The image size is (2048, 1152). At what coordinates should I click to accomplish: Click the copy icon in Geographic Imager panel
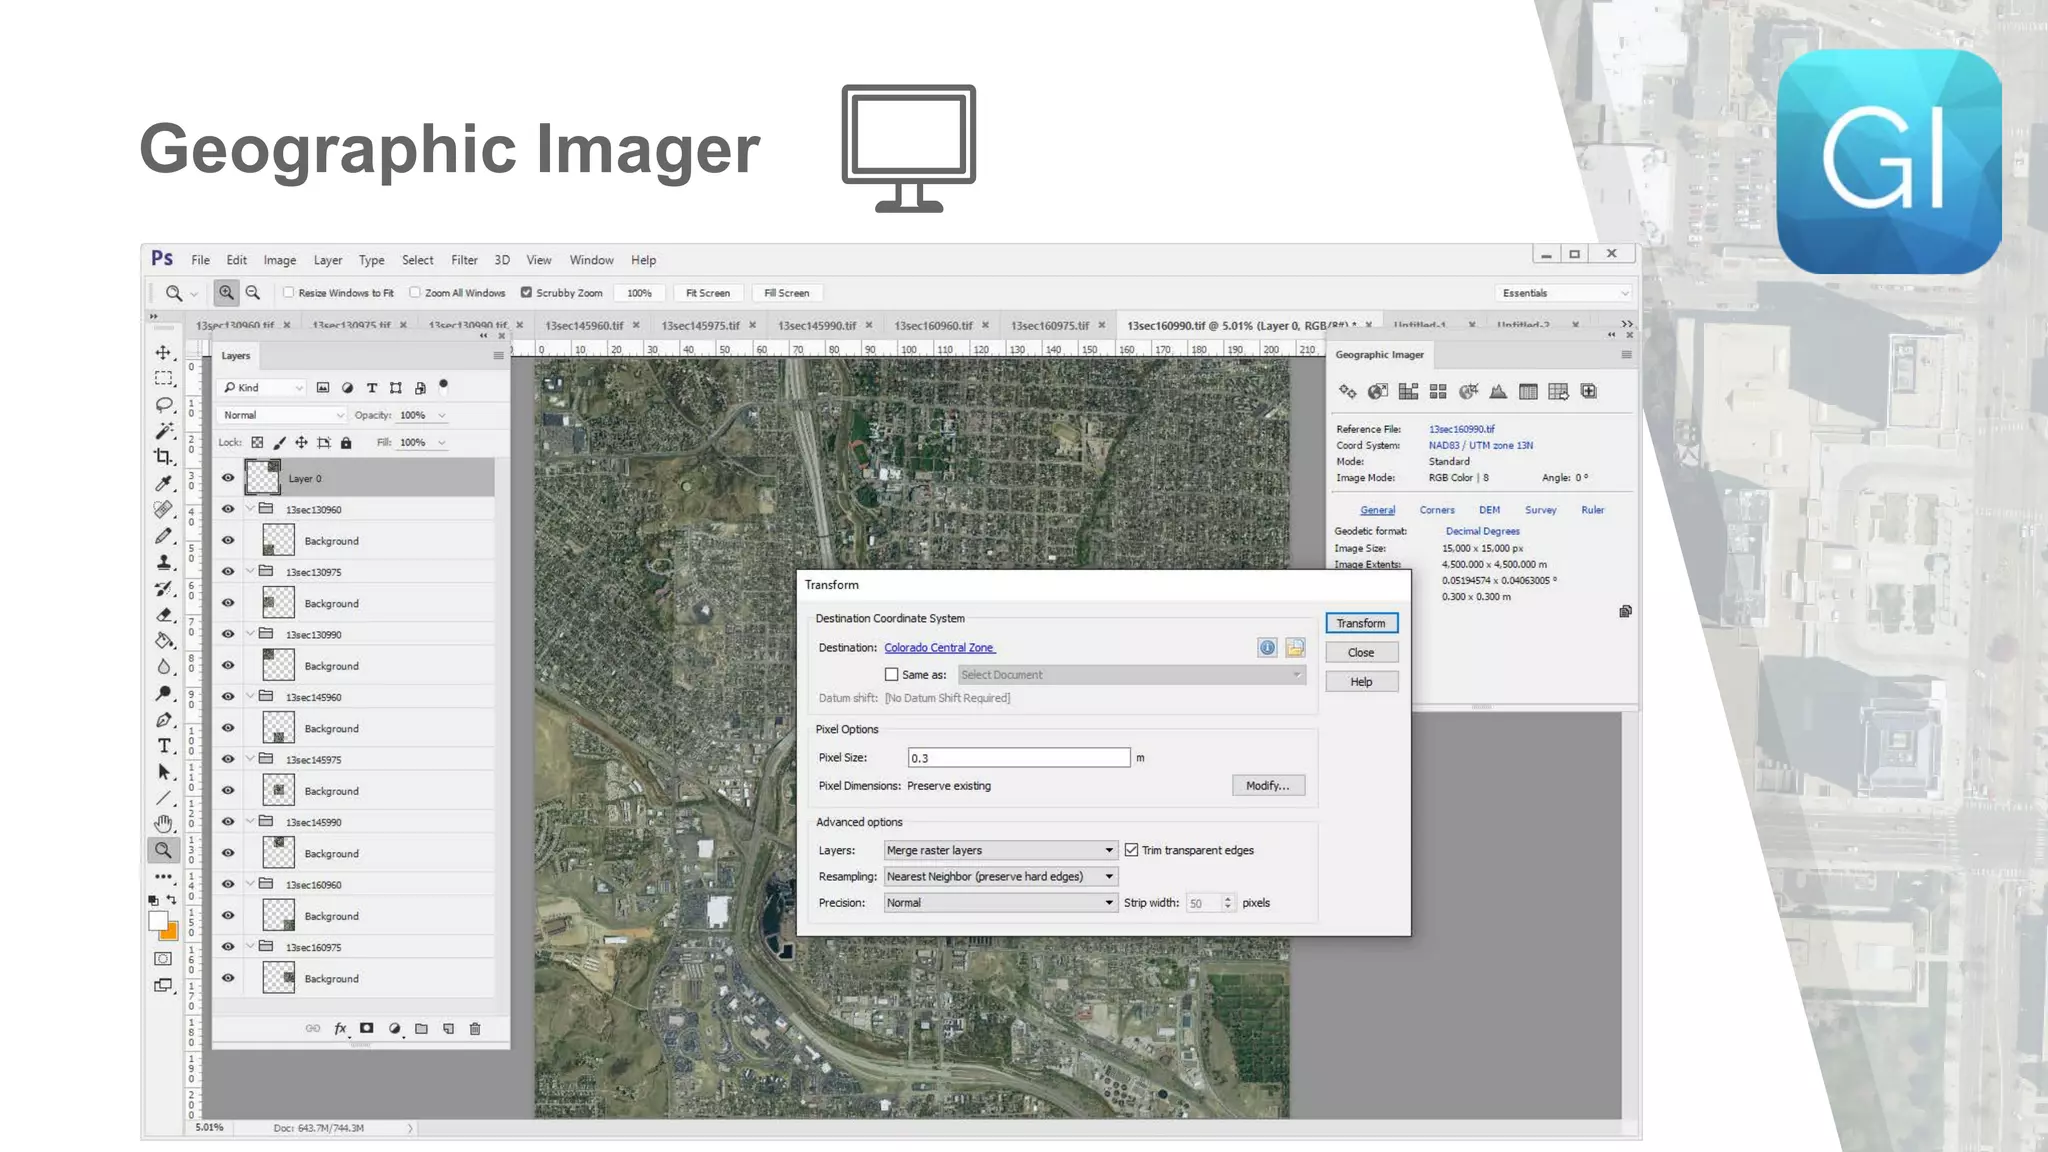point(1625,611)
